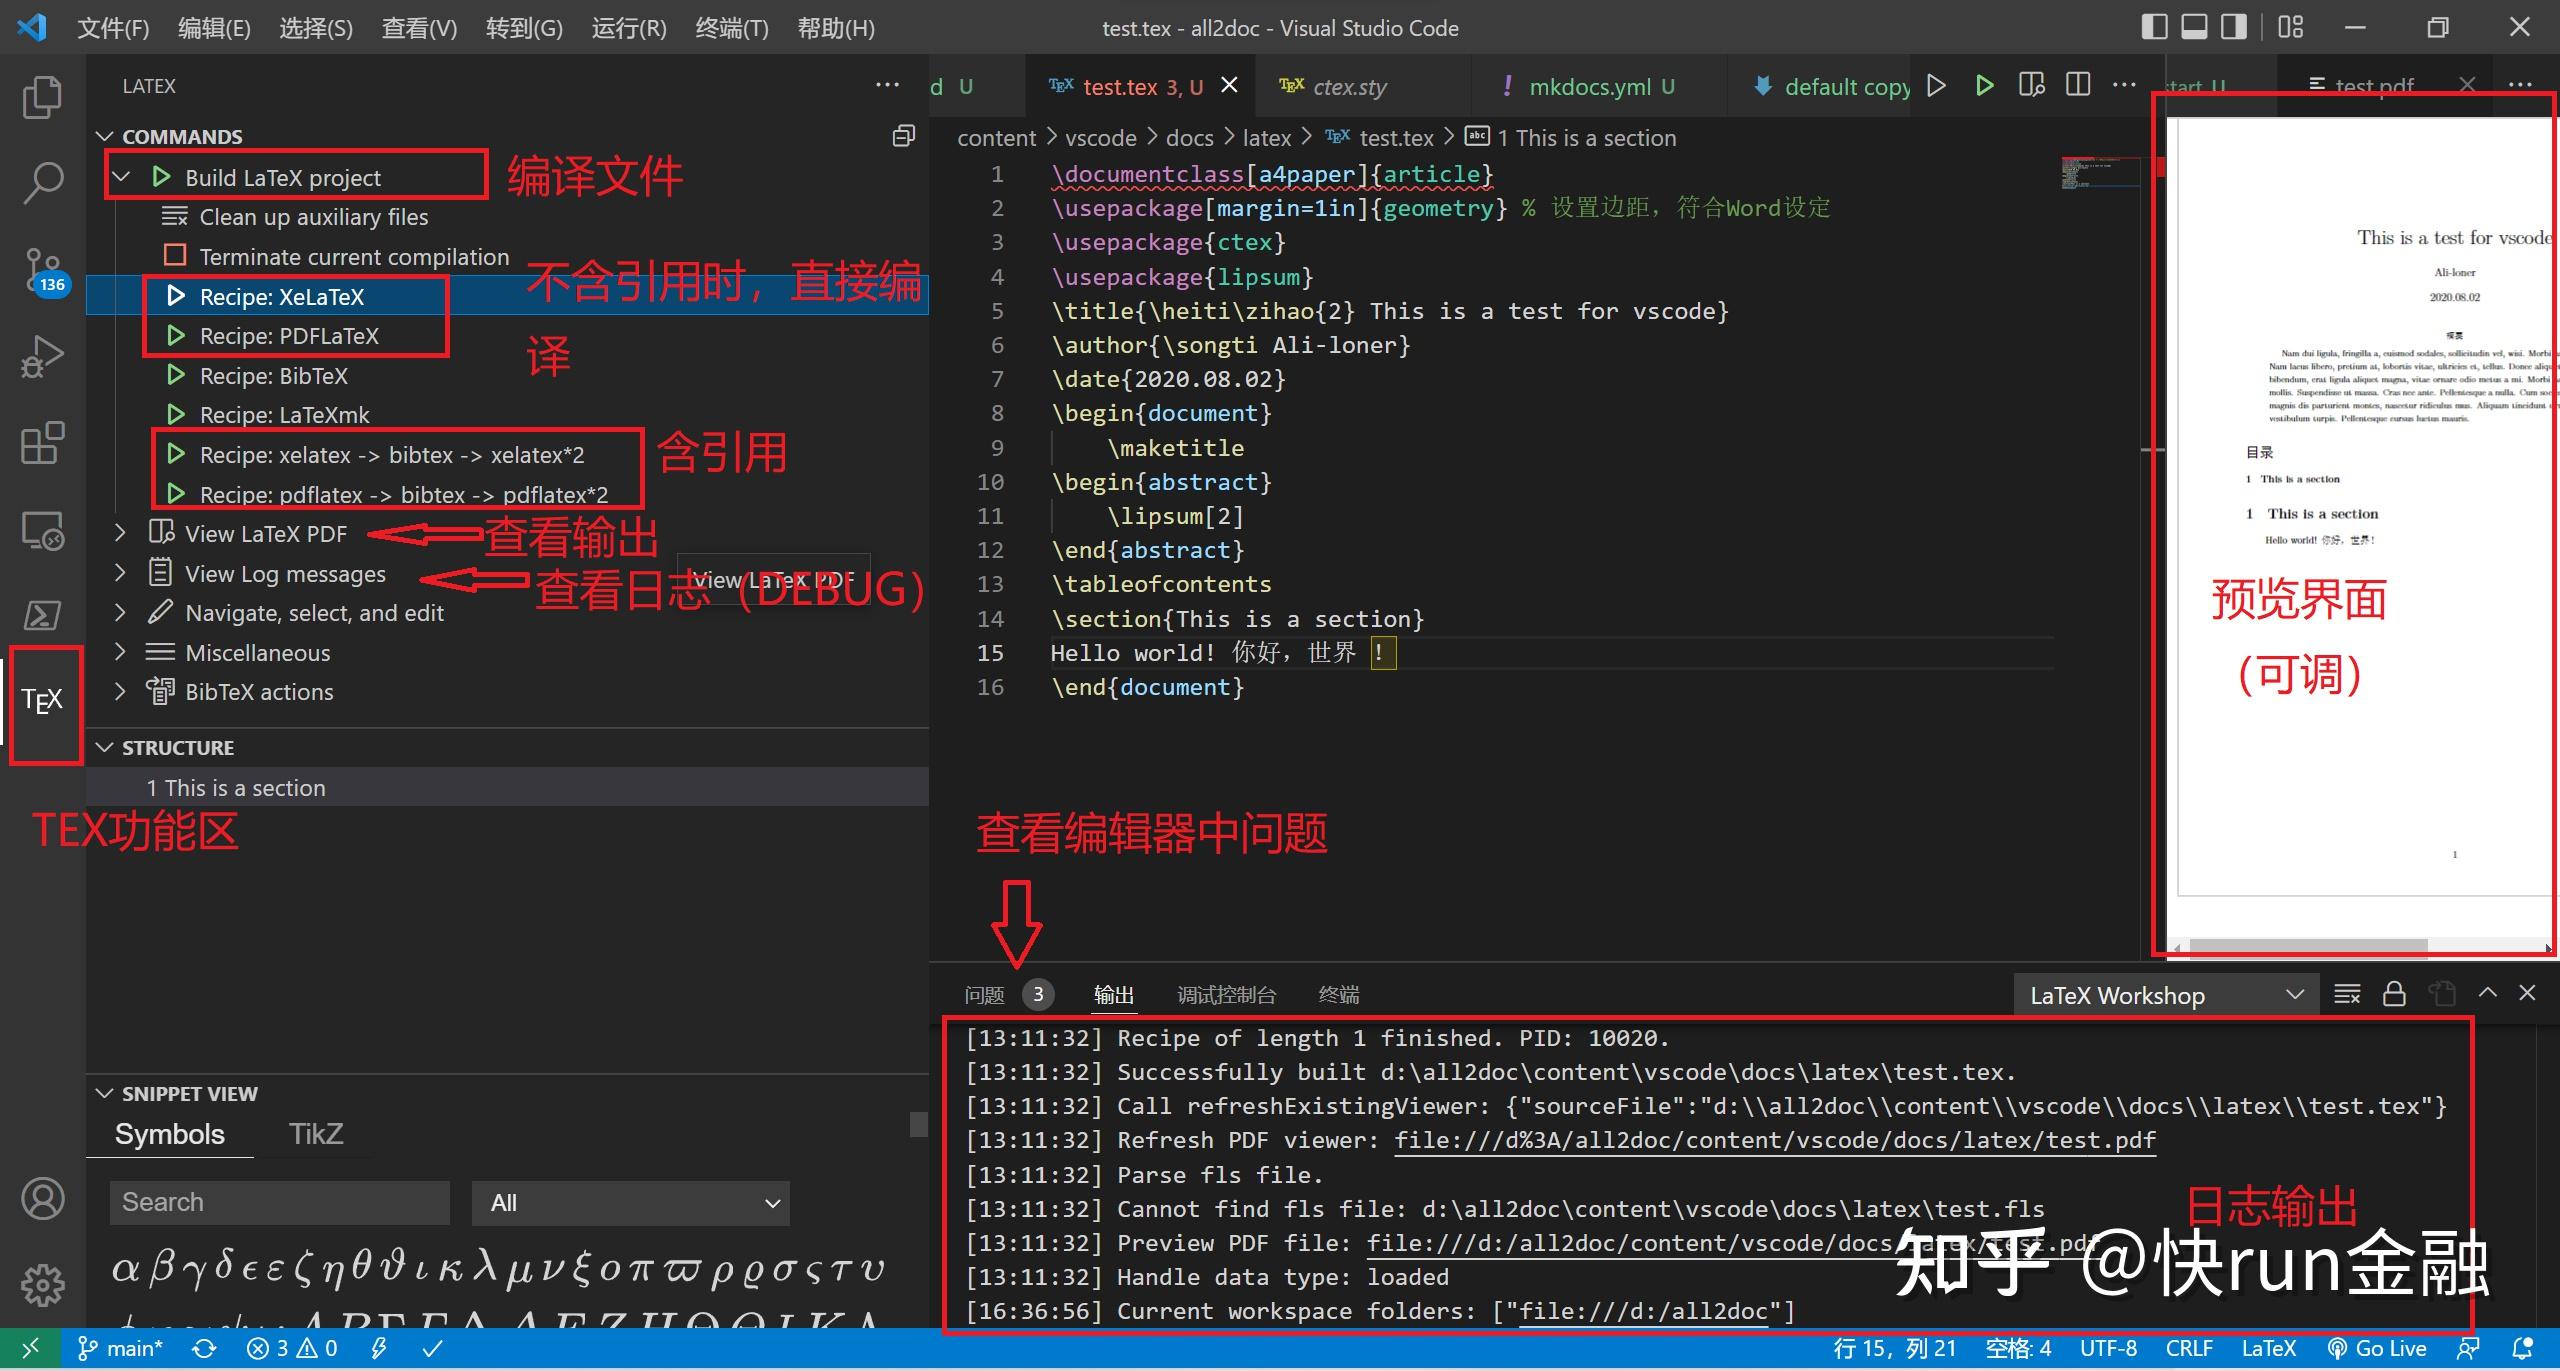Viewport: 2560px width, 1371px height.
Task: Open the Run and Debug view
Action: point(42,356)
